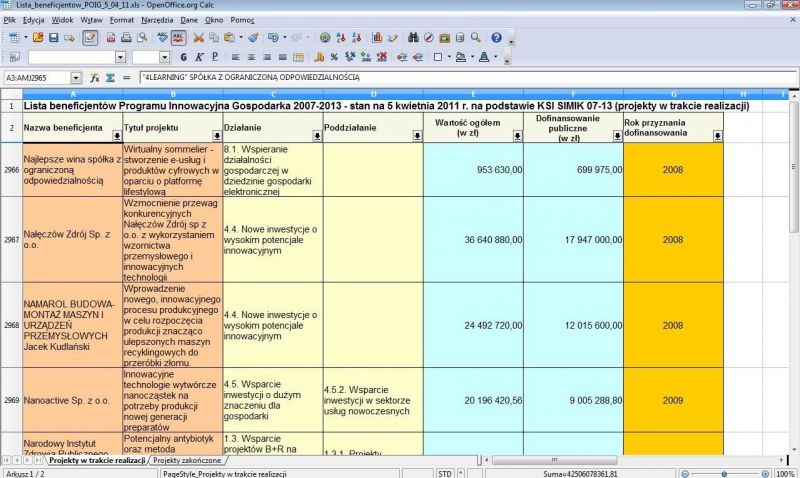
Task: Center text horizontally icon
Action: tap(251, 57)
